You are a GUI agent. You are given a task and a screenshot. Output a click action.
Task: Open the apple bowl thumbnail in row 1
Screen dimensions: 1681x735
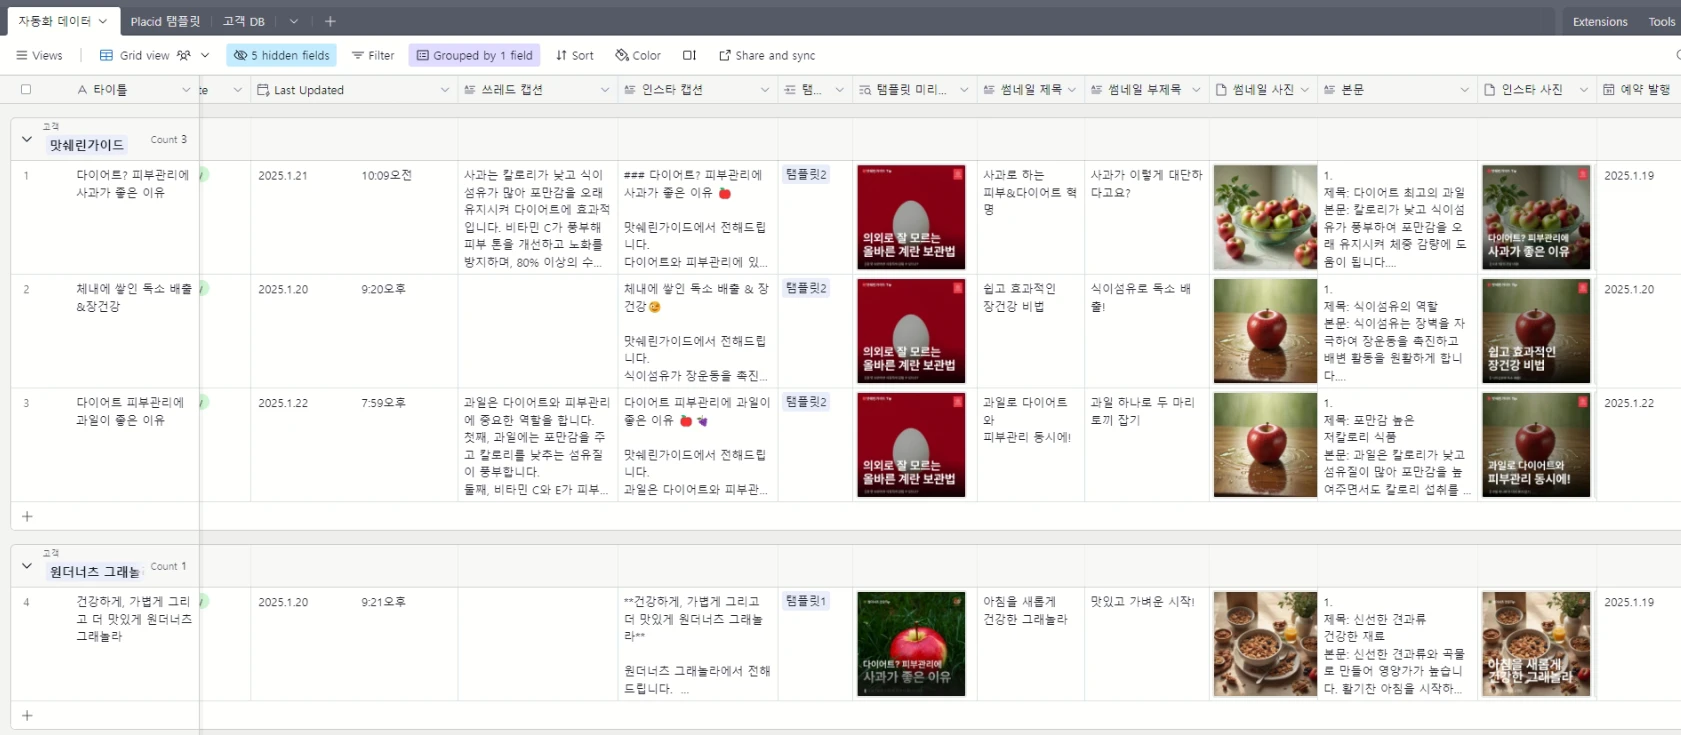[x=1264, y=217]
